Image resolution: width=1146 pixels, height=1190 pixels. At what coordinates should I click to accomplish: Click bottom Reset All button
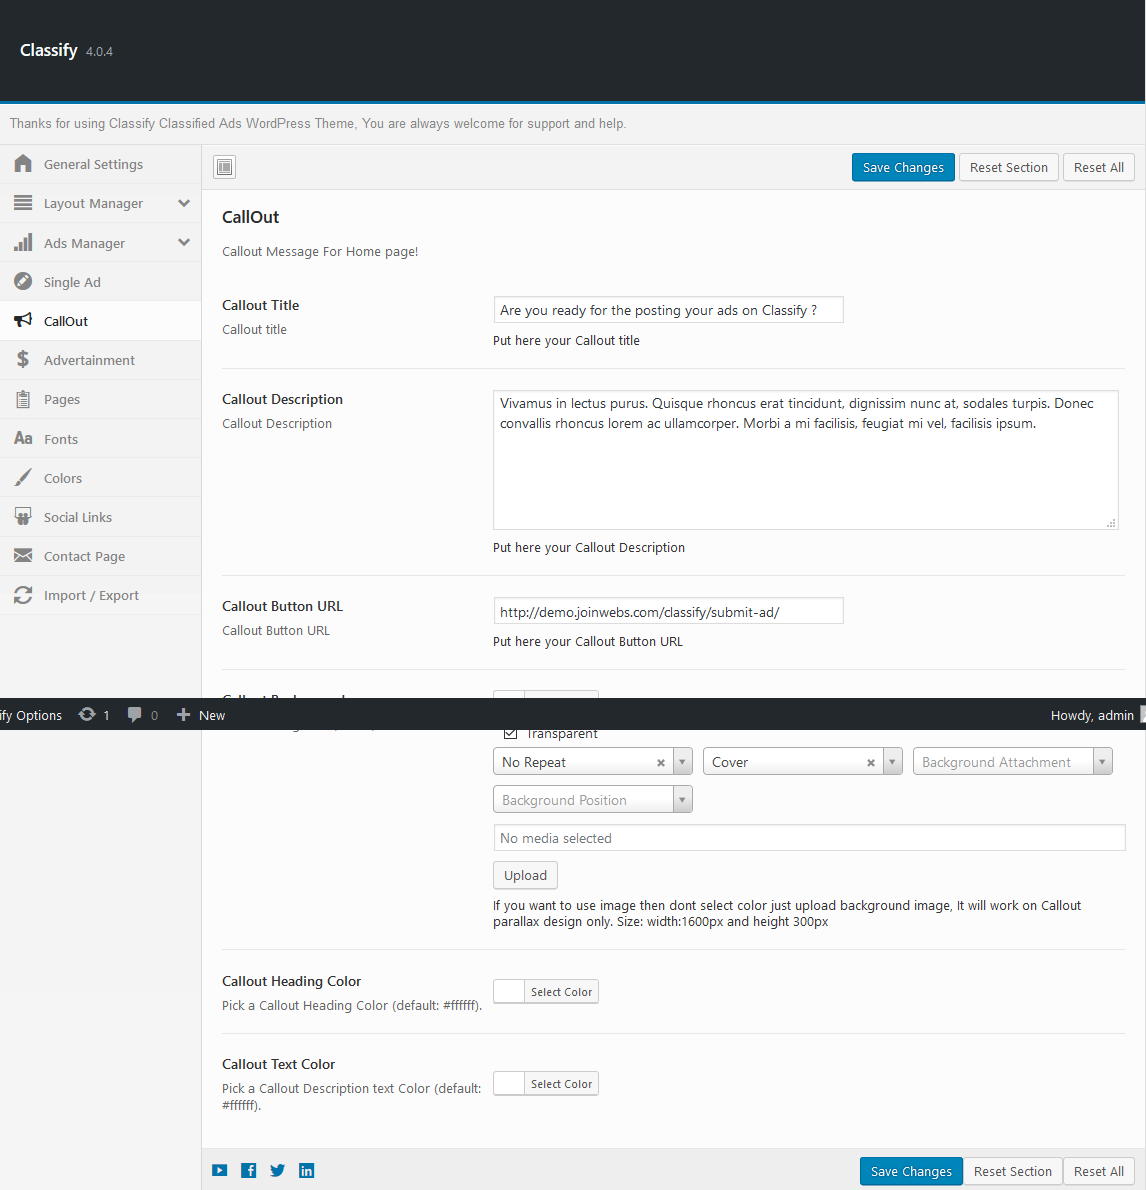pyautogui.click(x=1099, y=1171)
